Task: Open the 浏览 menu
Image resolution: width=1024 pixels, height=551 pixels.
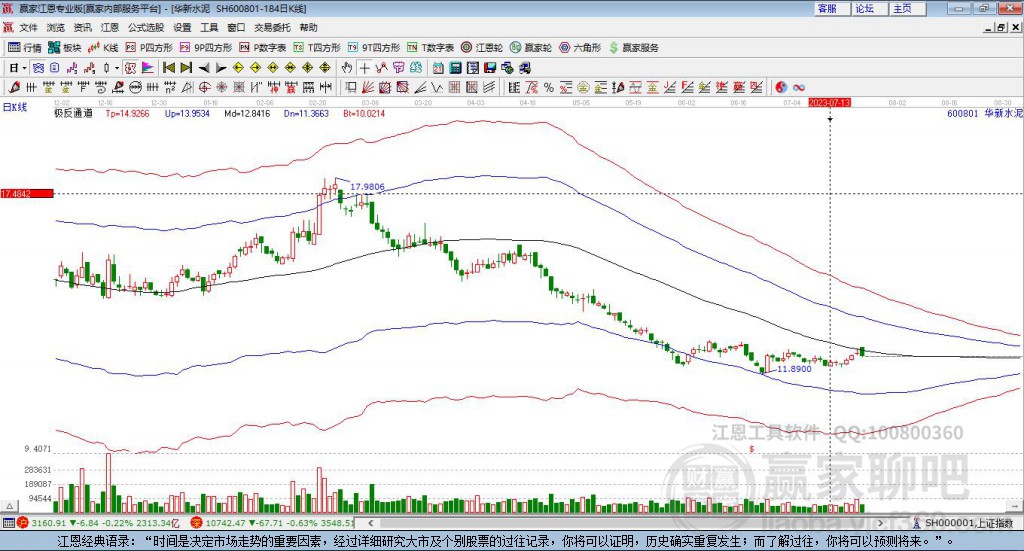Action: coord(56,27)
